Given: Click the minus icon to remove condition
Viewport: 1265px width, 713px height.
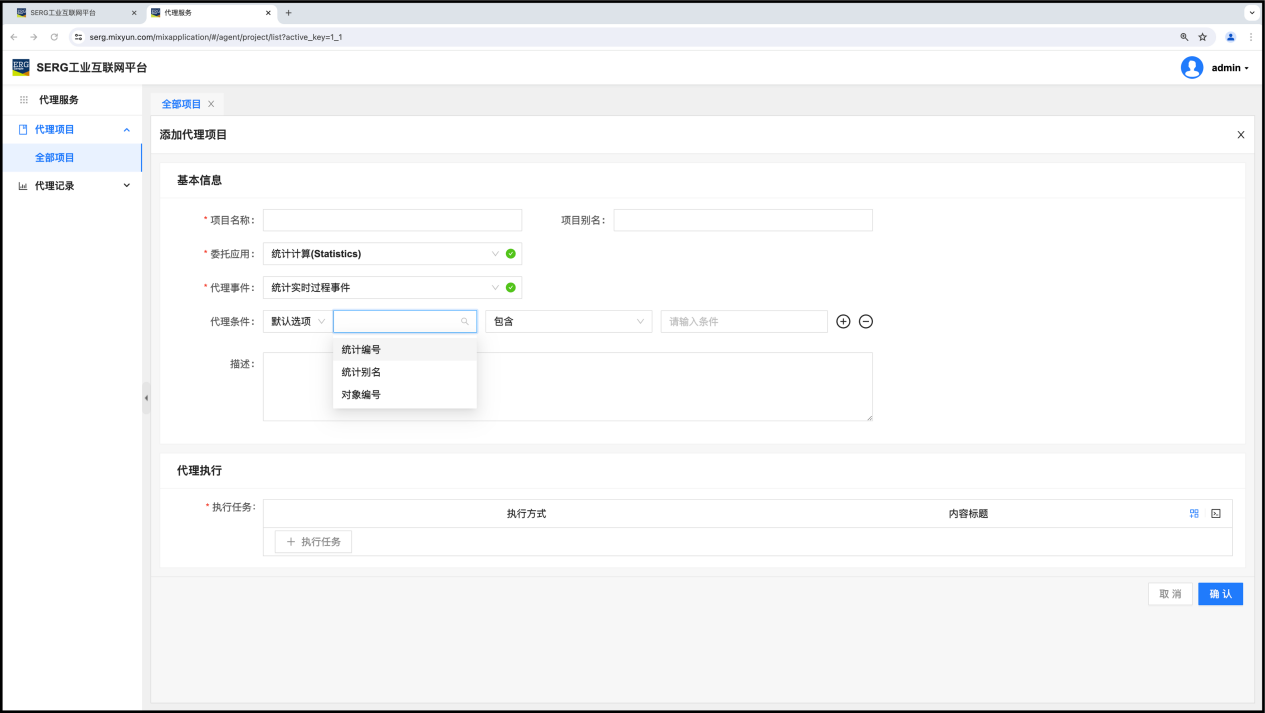Looking at the screenshot, I should click(866, 322).
